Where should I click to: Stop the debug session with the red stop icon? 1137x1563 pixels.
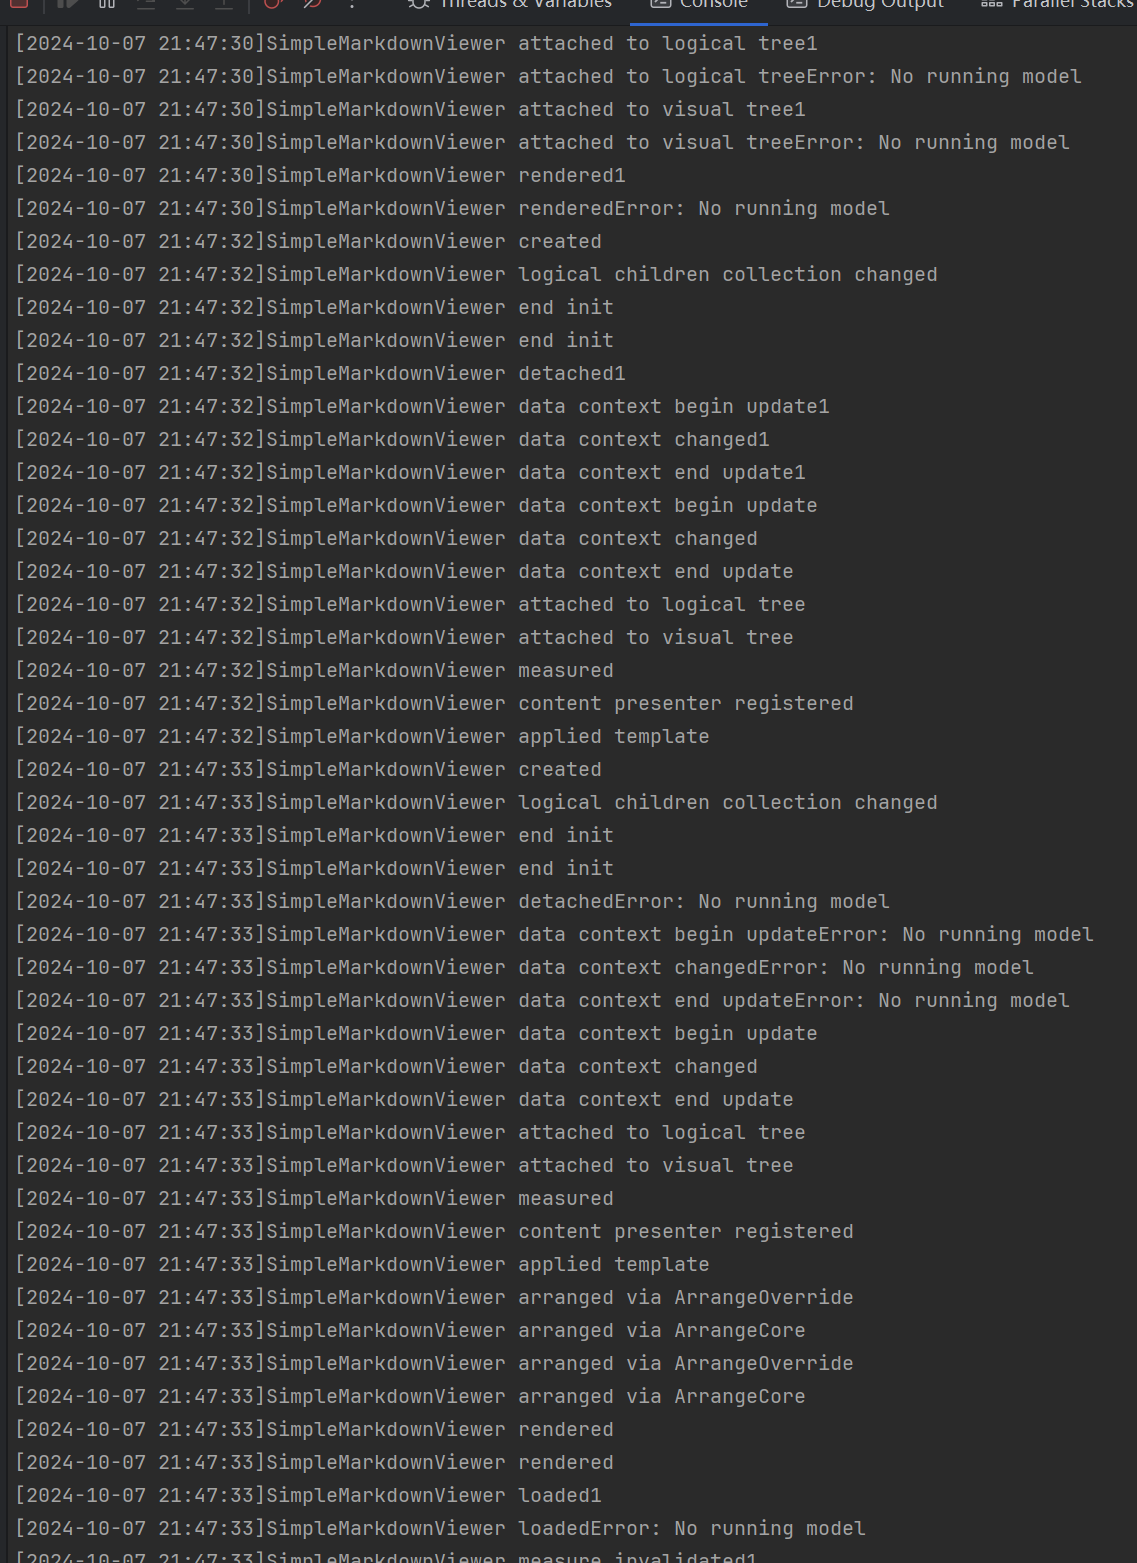18,3
